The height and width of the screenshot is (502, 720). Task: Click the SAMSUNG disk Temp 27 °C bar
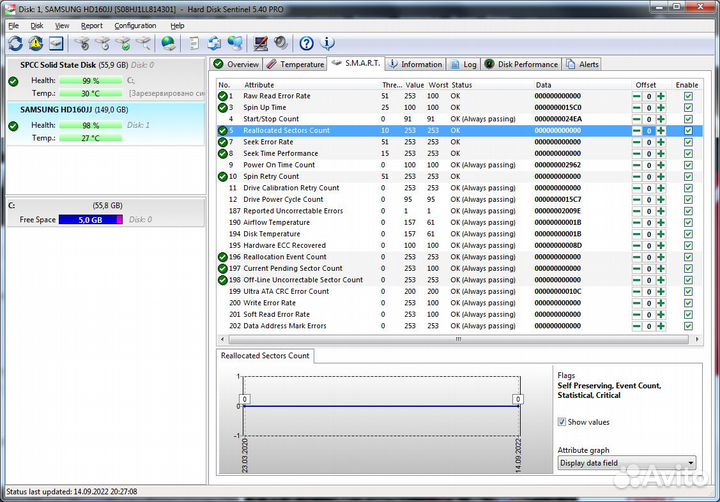91,138
